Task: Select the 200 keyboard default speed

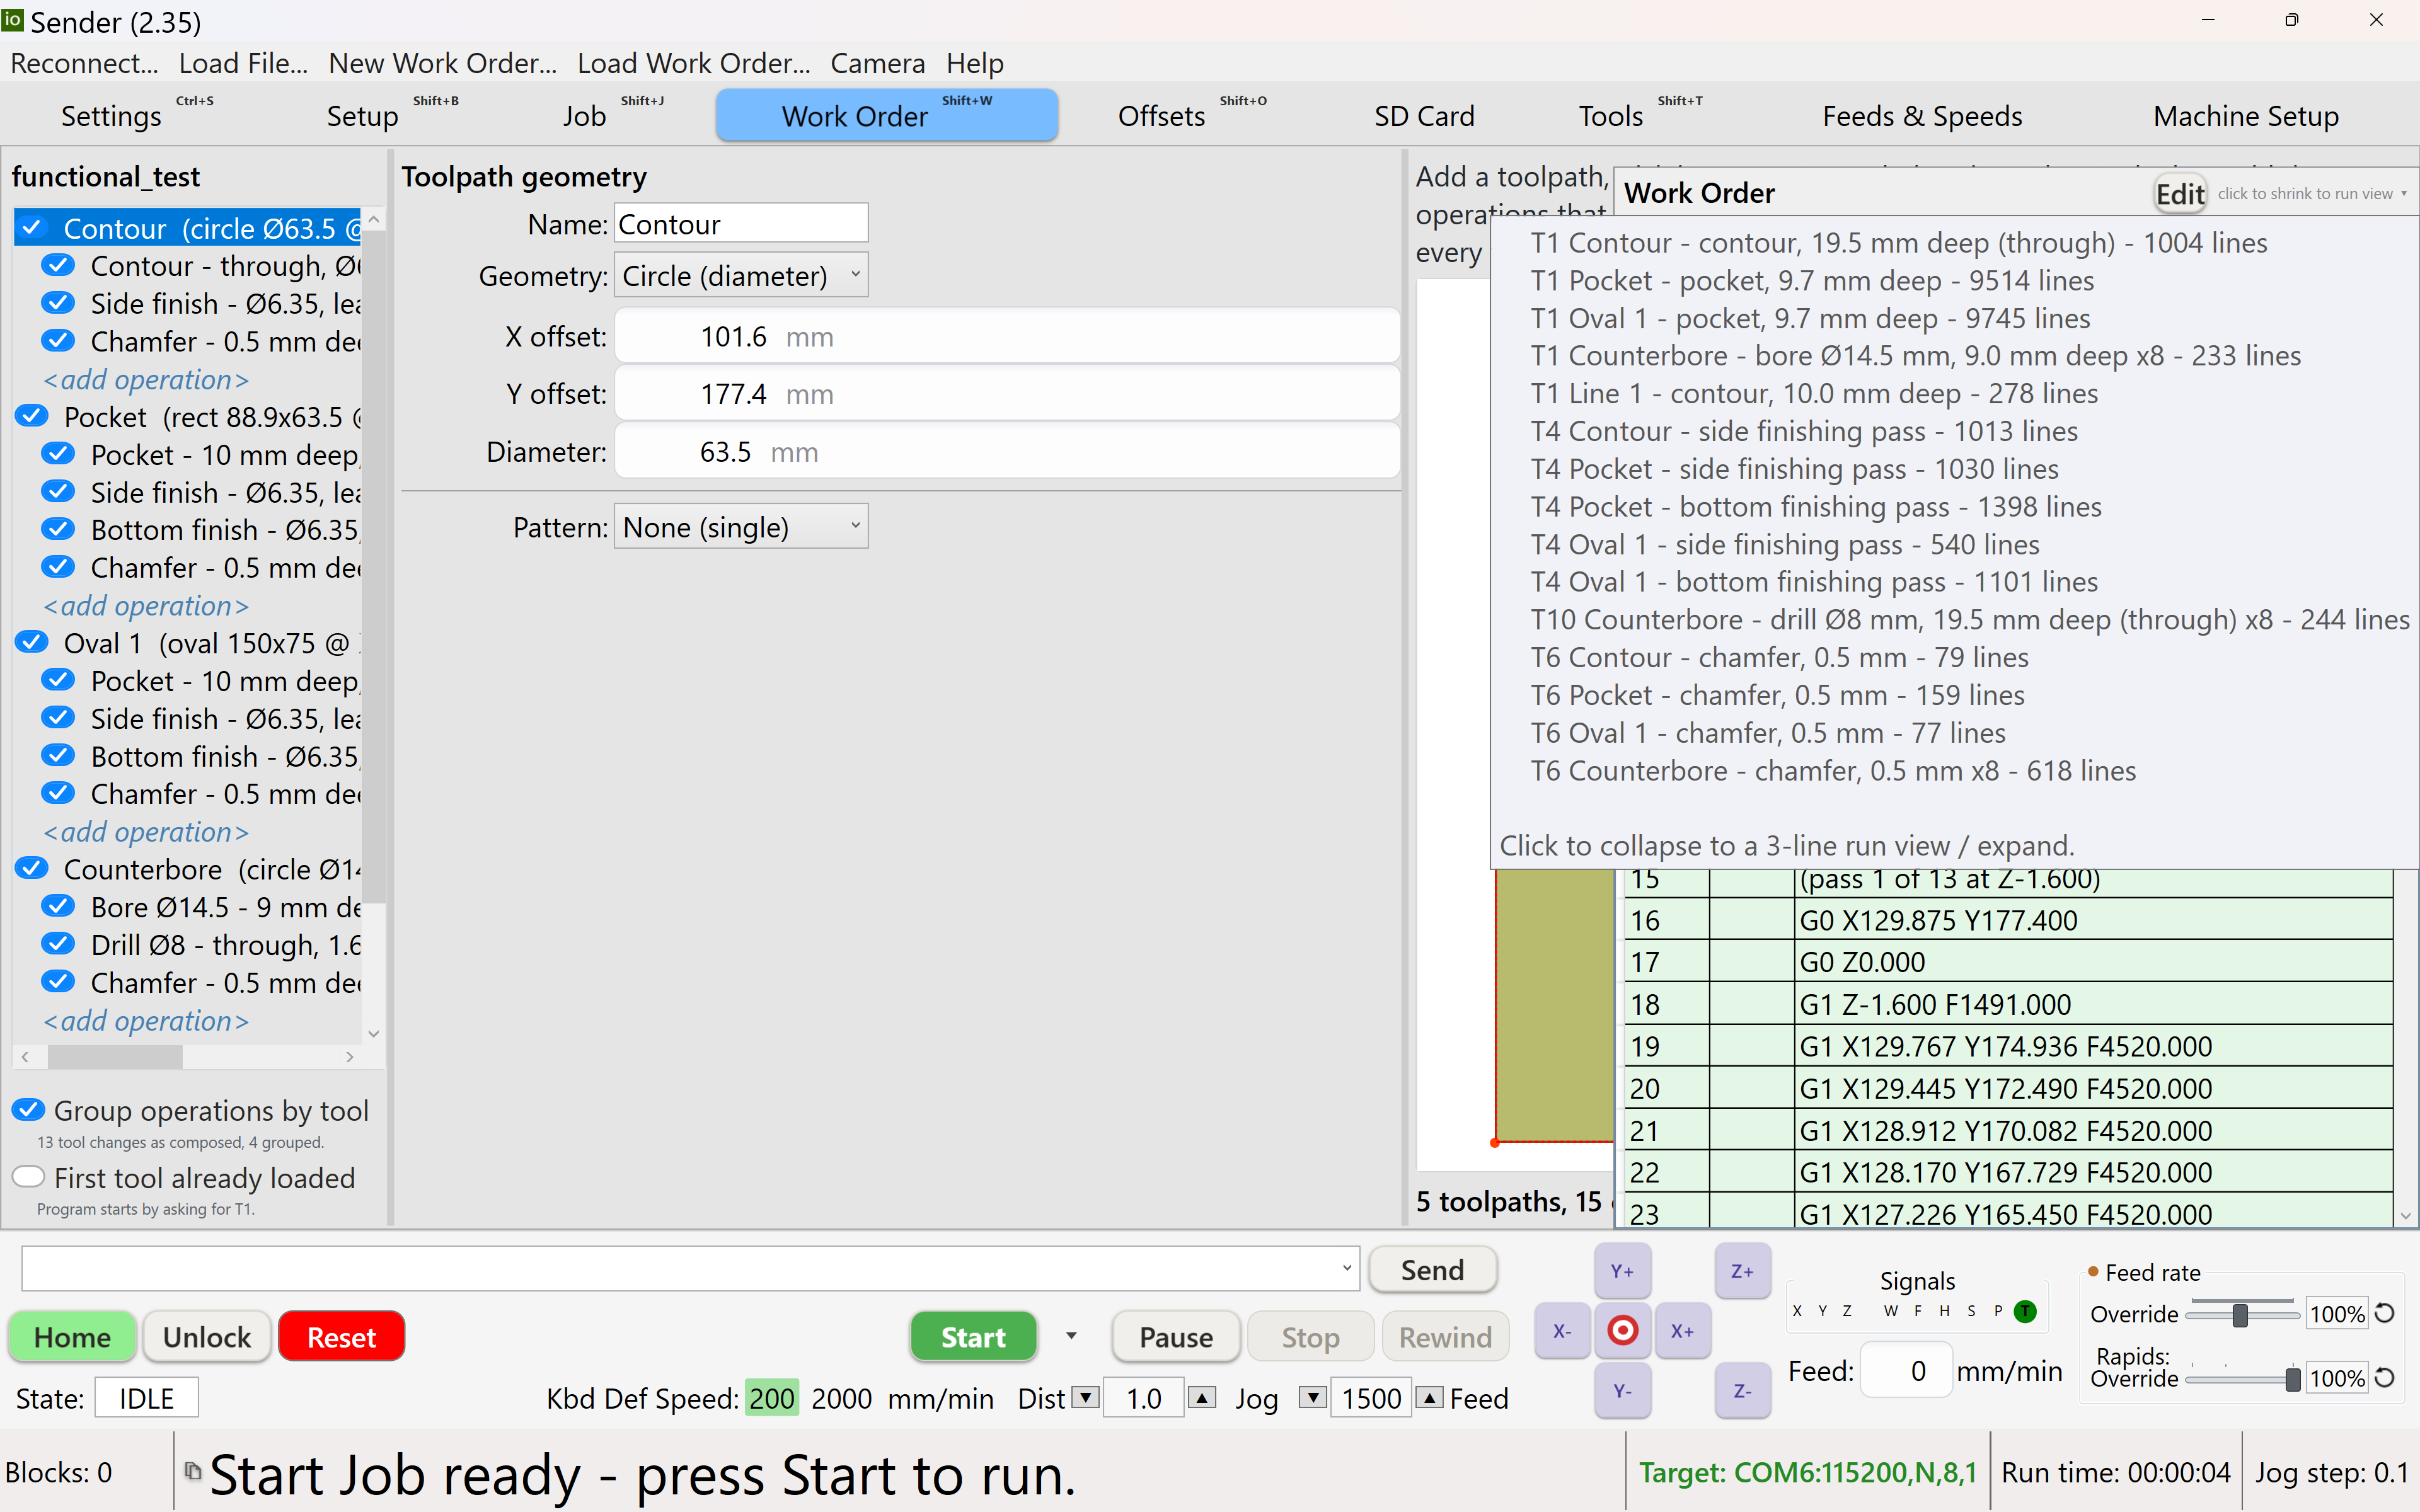Action: 771,1398
